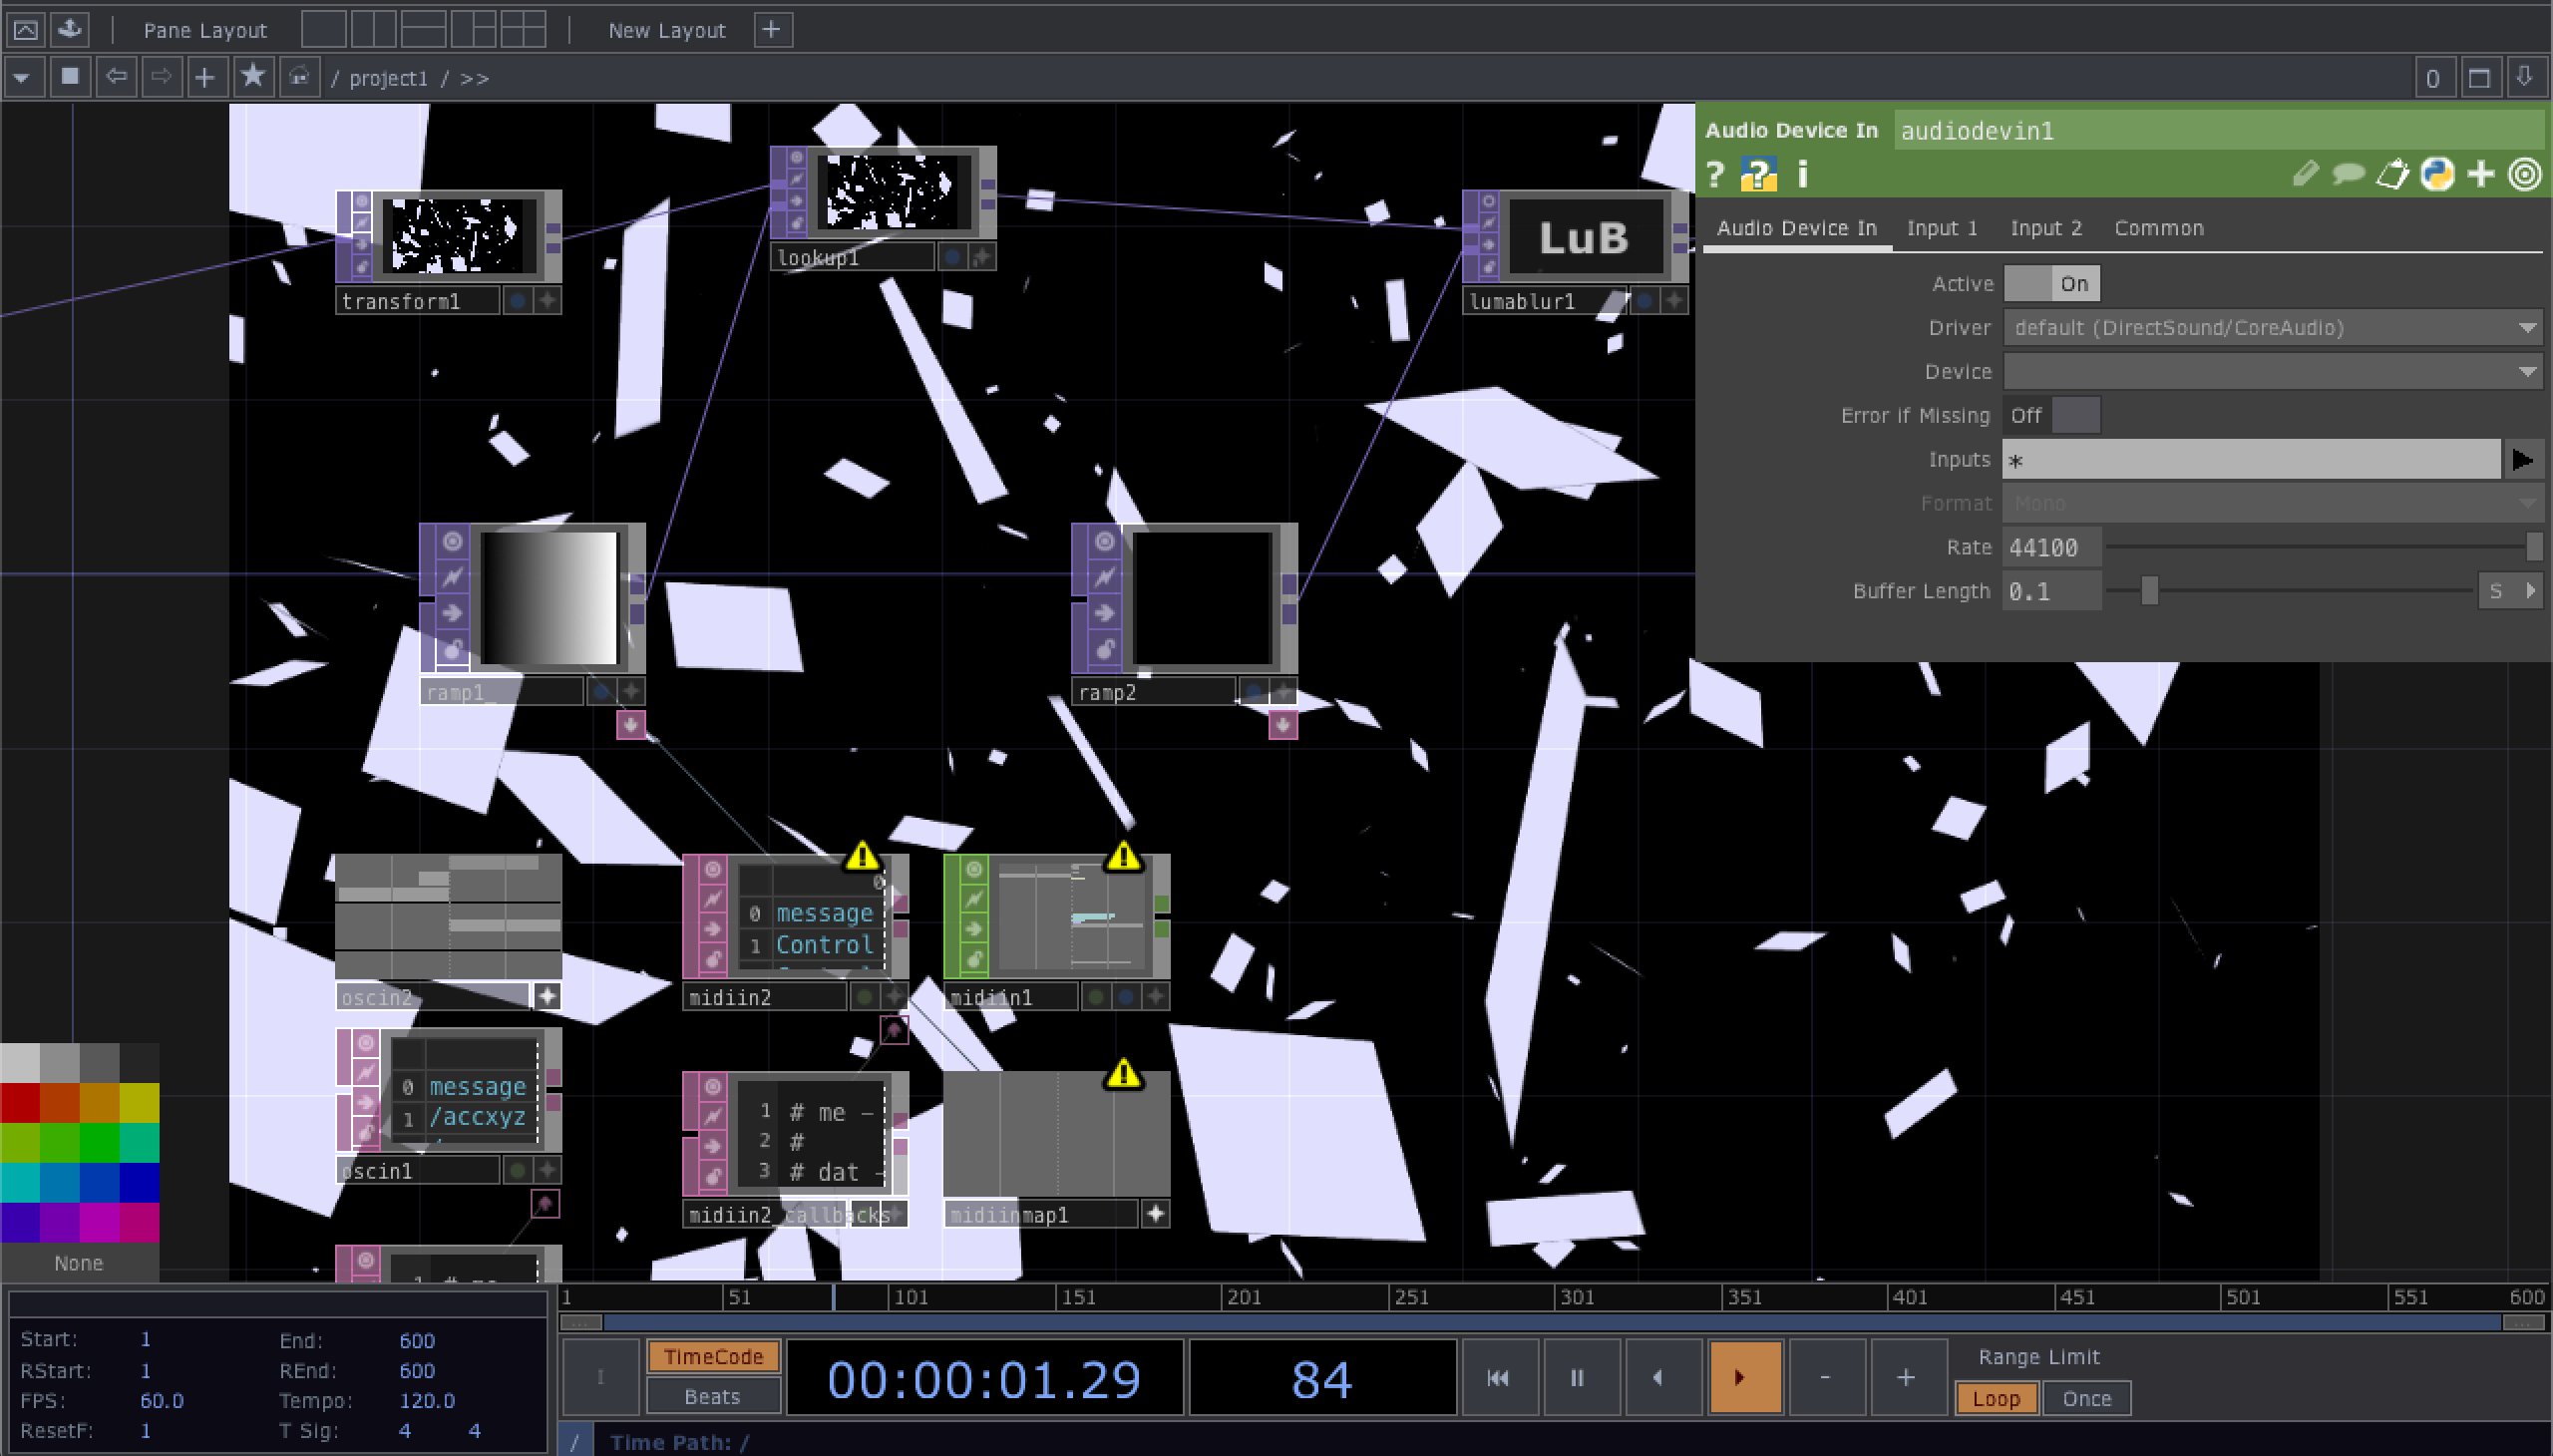2553x1456 pixels.
Task: Open operator info popup via 'i' icon
Action: (x=1802, y=175)
